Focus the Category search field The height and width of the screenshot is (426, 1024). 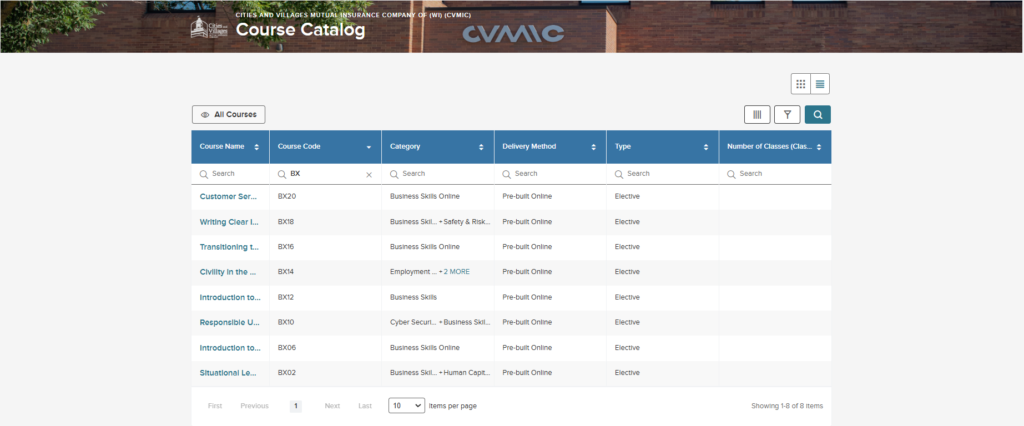(438, 174)
